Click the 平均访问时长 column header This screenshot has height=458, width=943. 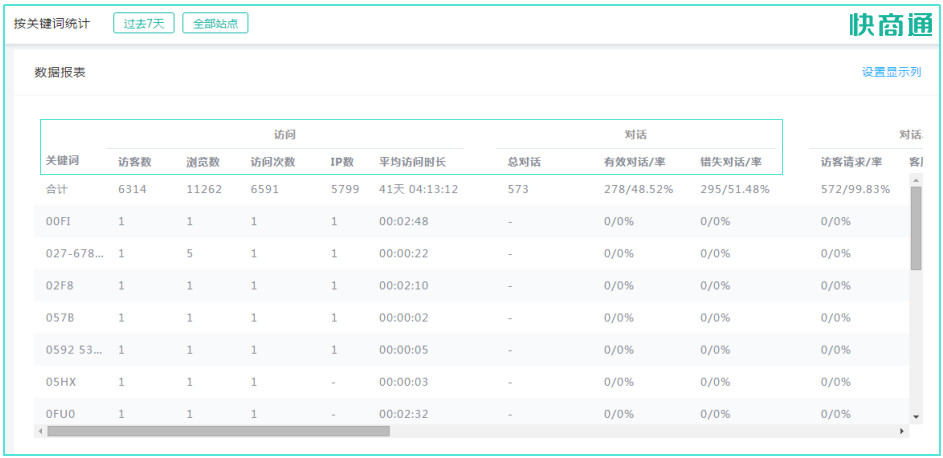click(x=412, y=161)
